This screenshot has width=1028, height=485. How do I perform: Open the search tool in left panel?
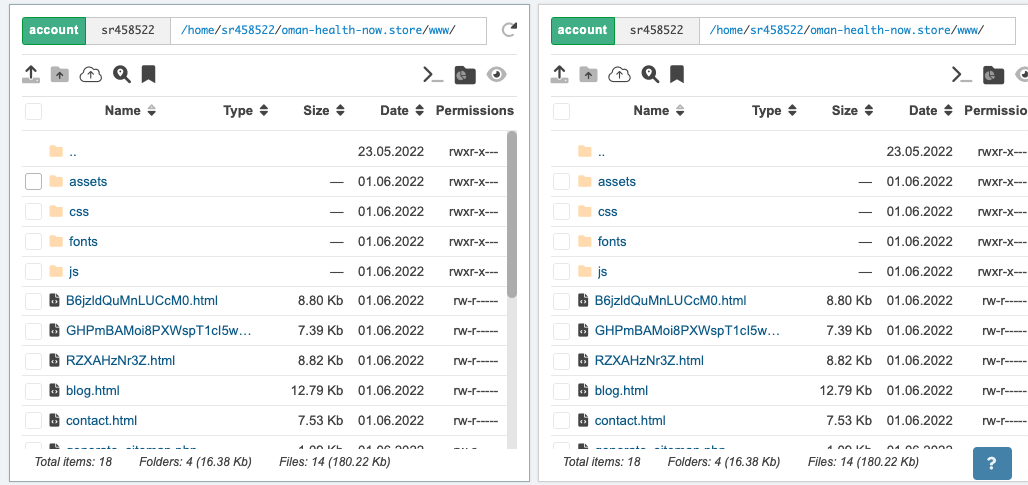click(121, 74)
